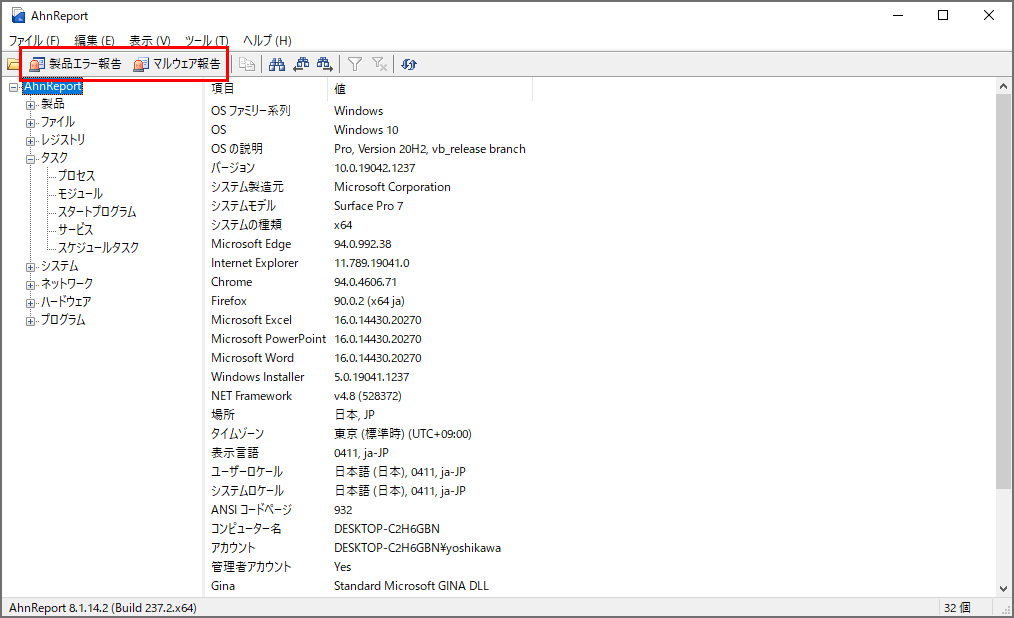
Task: Click the find next binoculars icon
Action: (x=324, y=64)
